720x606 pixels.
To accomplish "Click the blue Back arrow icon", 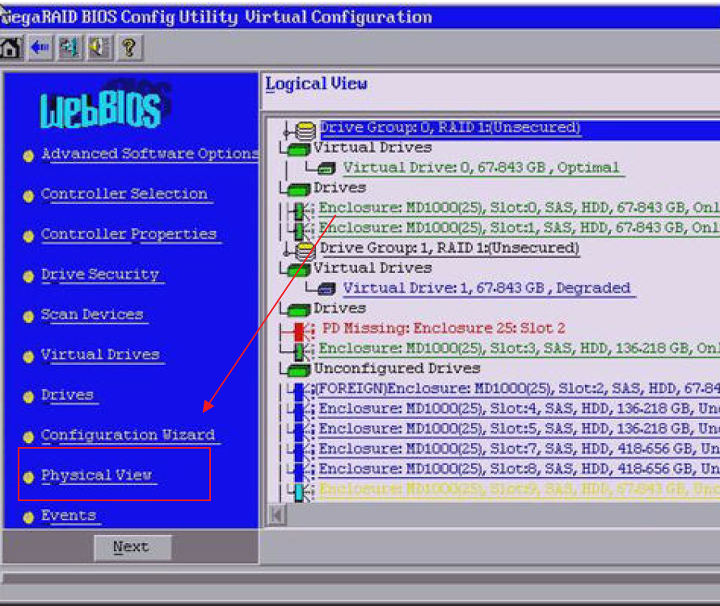I will [40, 48].
